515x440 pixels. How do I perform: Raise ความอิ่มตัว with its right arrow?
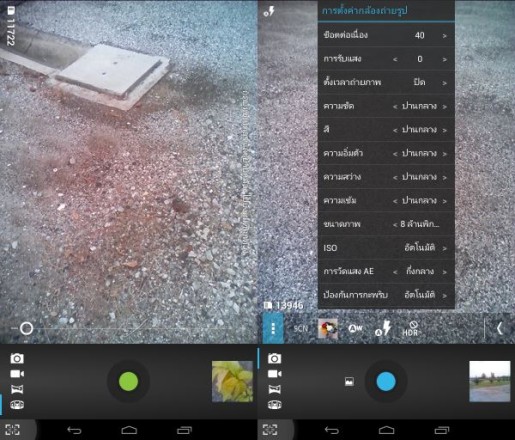pyautogui.click(x=445, y=154)
